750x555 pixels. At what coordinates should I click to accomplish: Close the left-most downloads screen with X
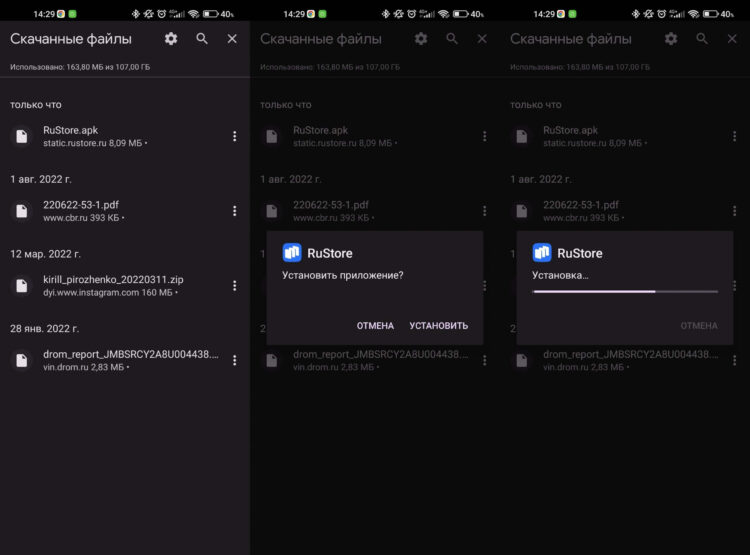232,39
